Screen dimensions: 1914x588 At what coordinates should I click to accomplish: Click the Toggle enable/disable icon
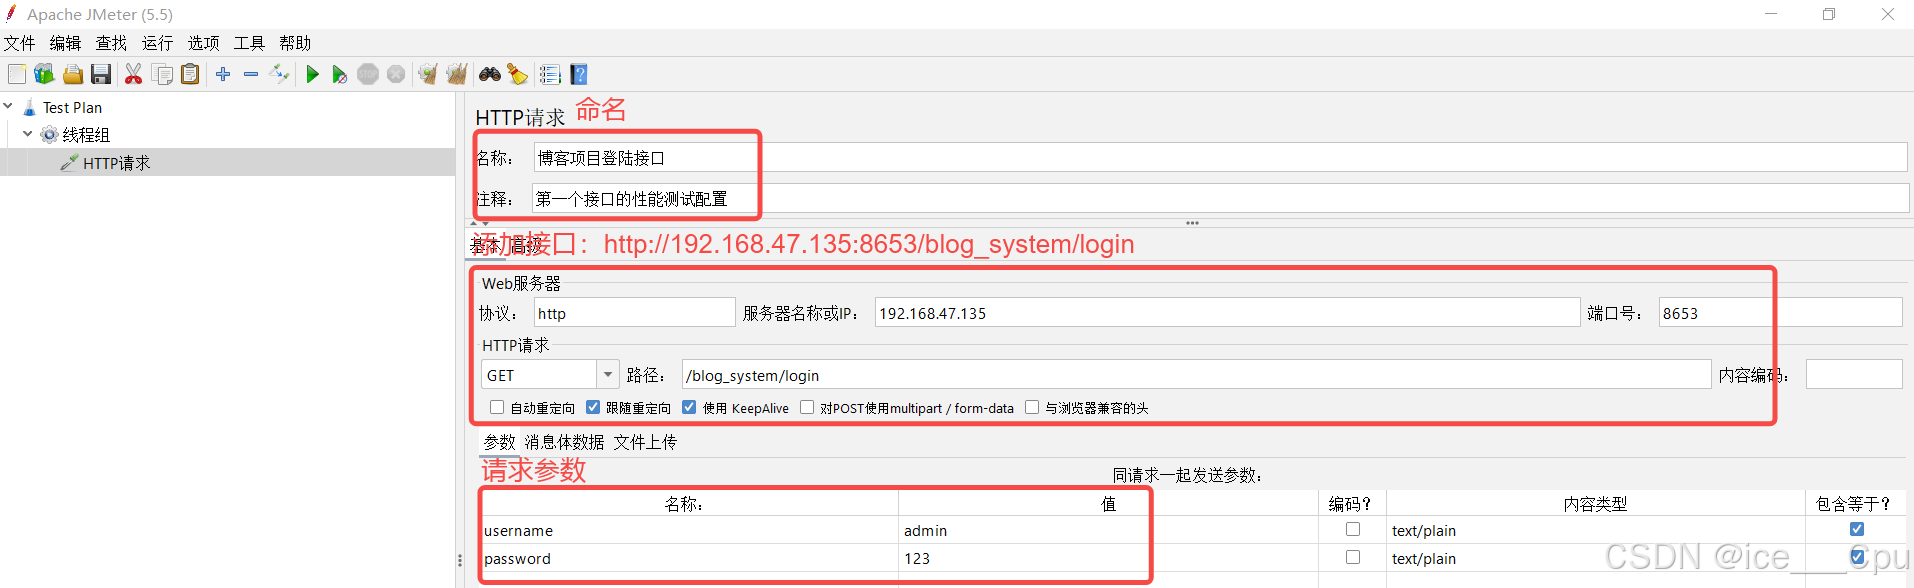point(279,74)
